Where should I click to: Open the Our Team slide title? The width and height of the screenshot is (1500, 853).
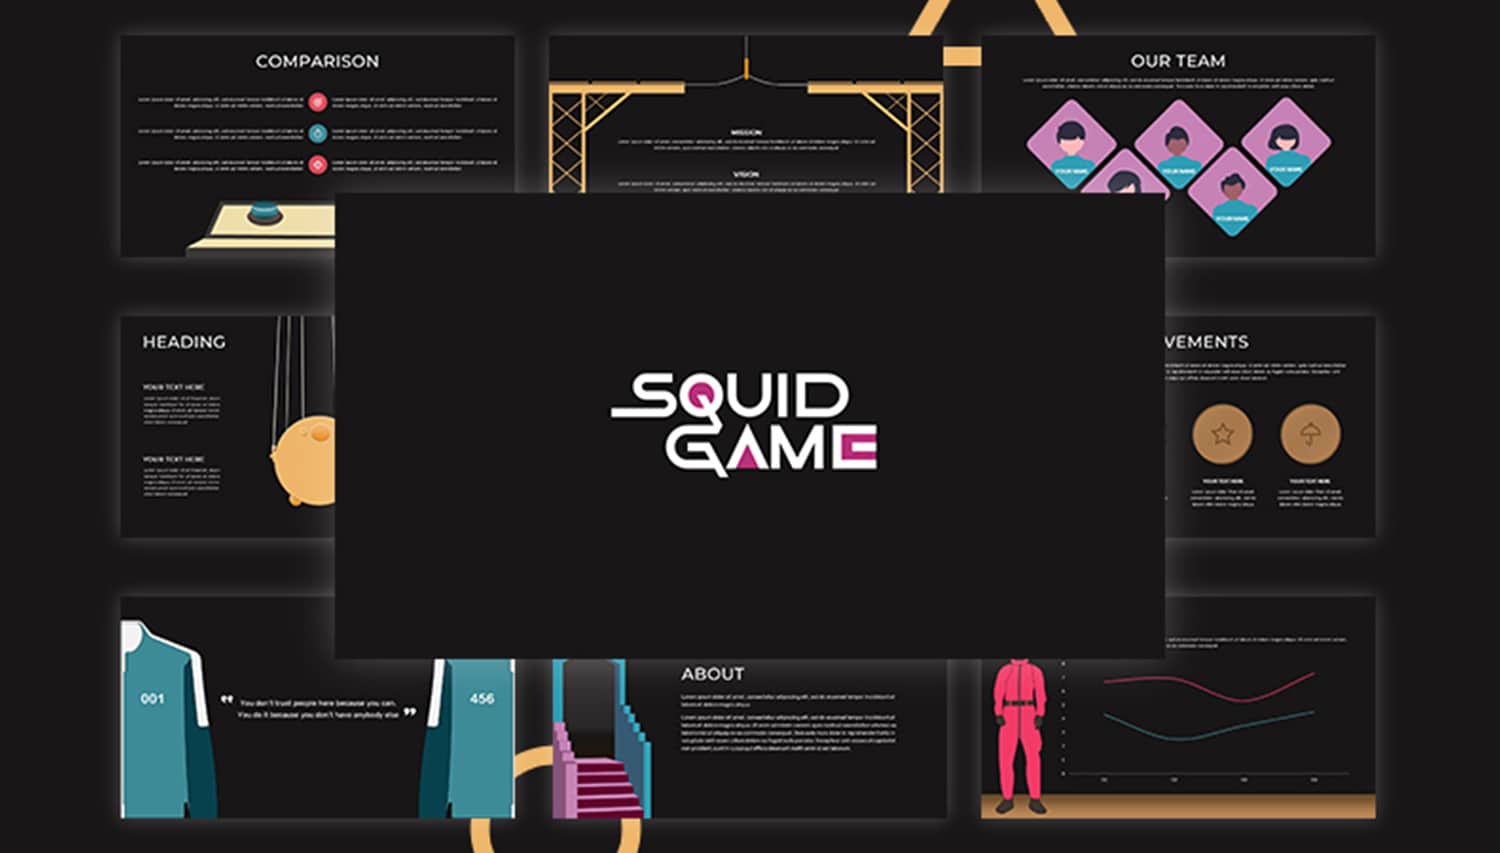[1178, 61]
